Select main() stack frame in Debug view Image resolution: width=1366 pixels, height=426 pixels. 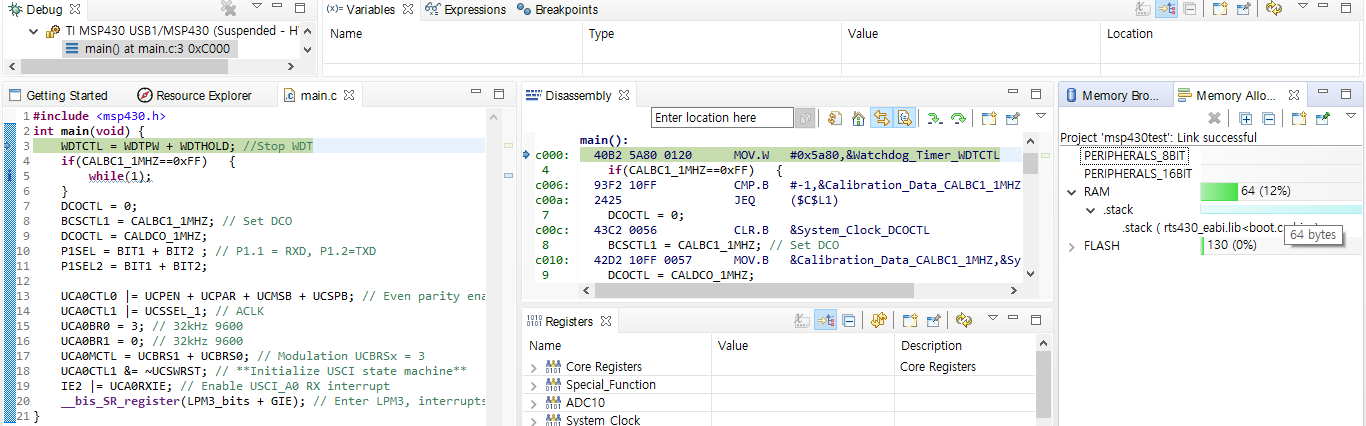point(150,48)
